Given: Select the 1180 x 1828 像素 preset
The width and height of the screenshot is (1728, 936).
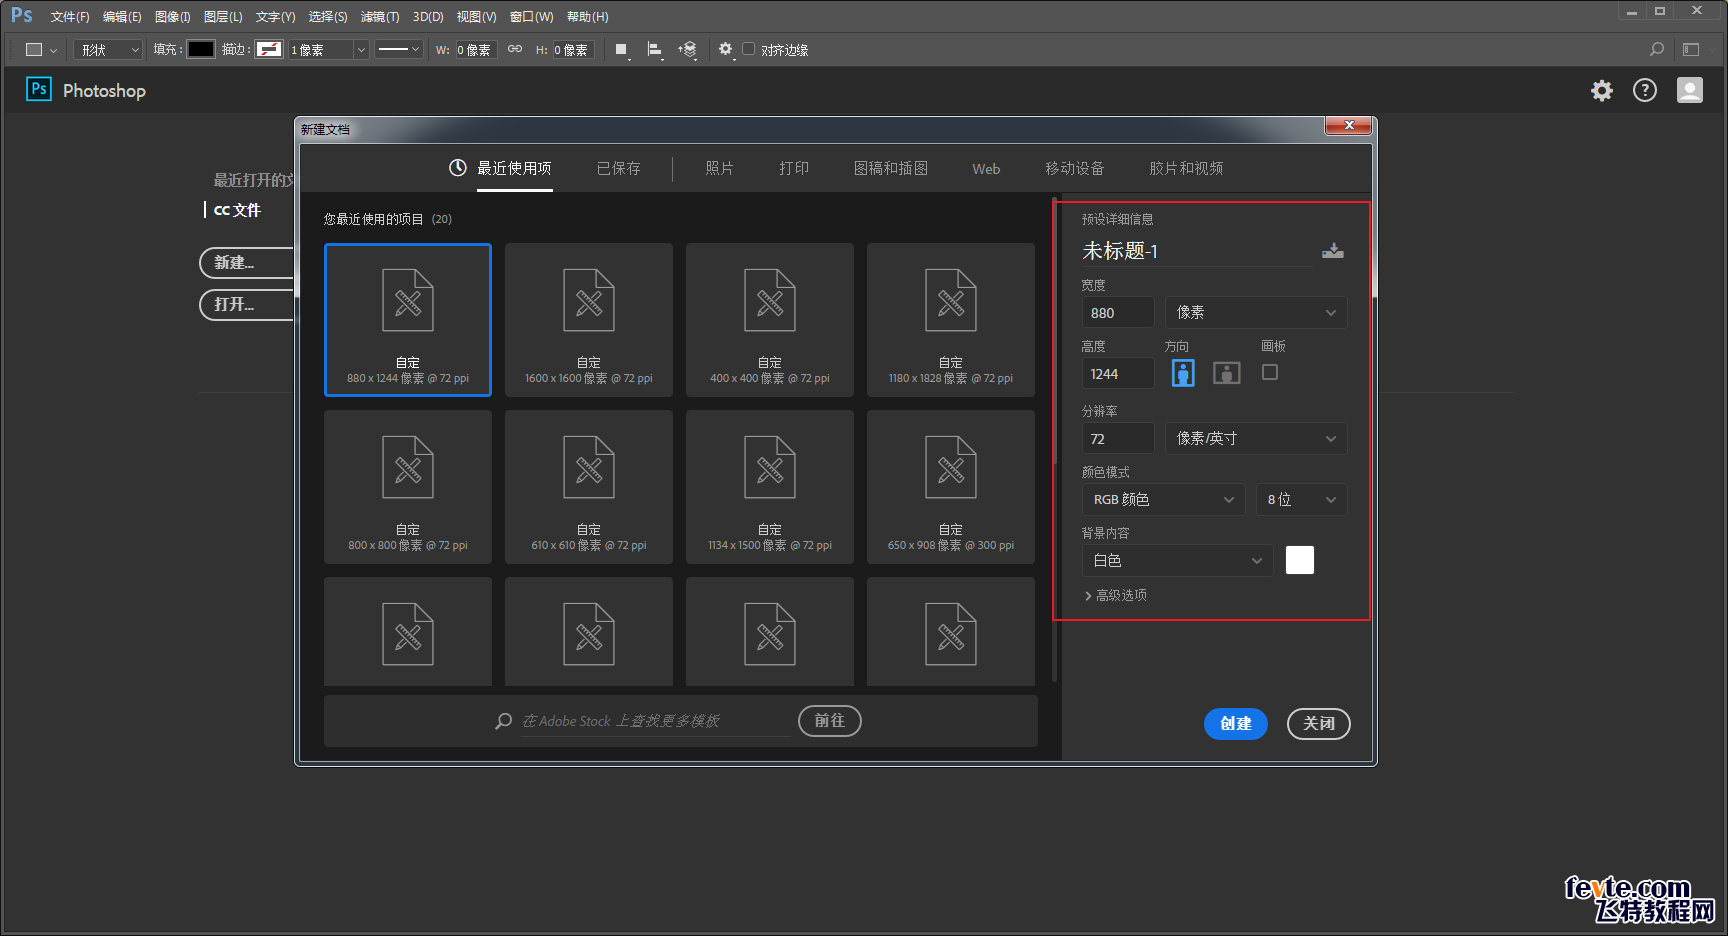Looking at the screenshot, I should (951, 320).
